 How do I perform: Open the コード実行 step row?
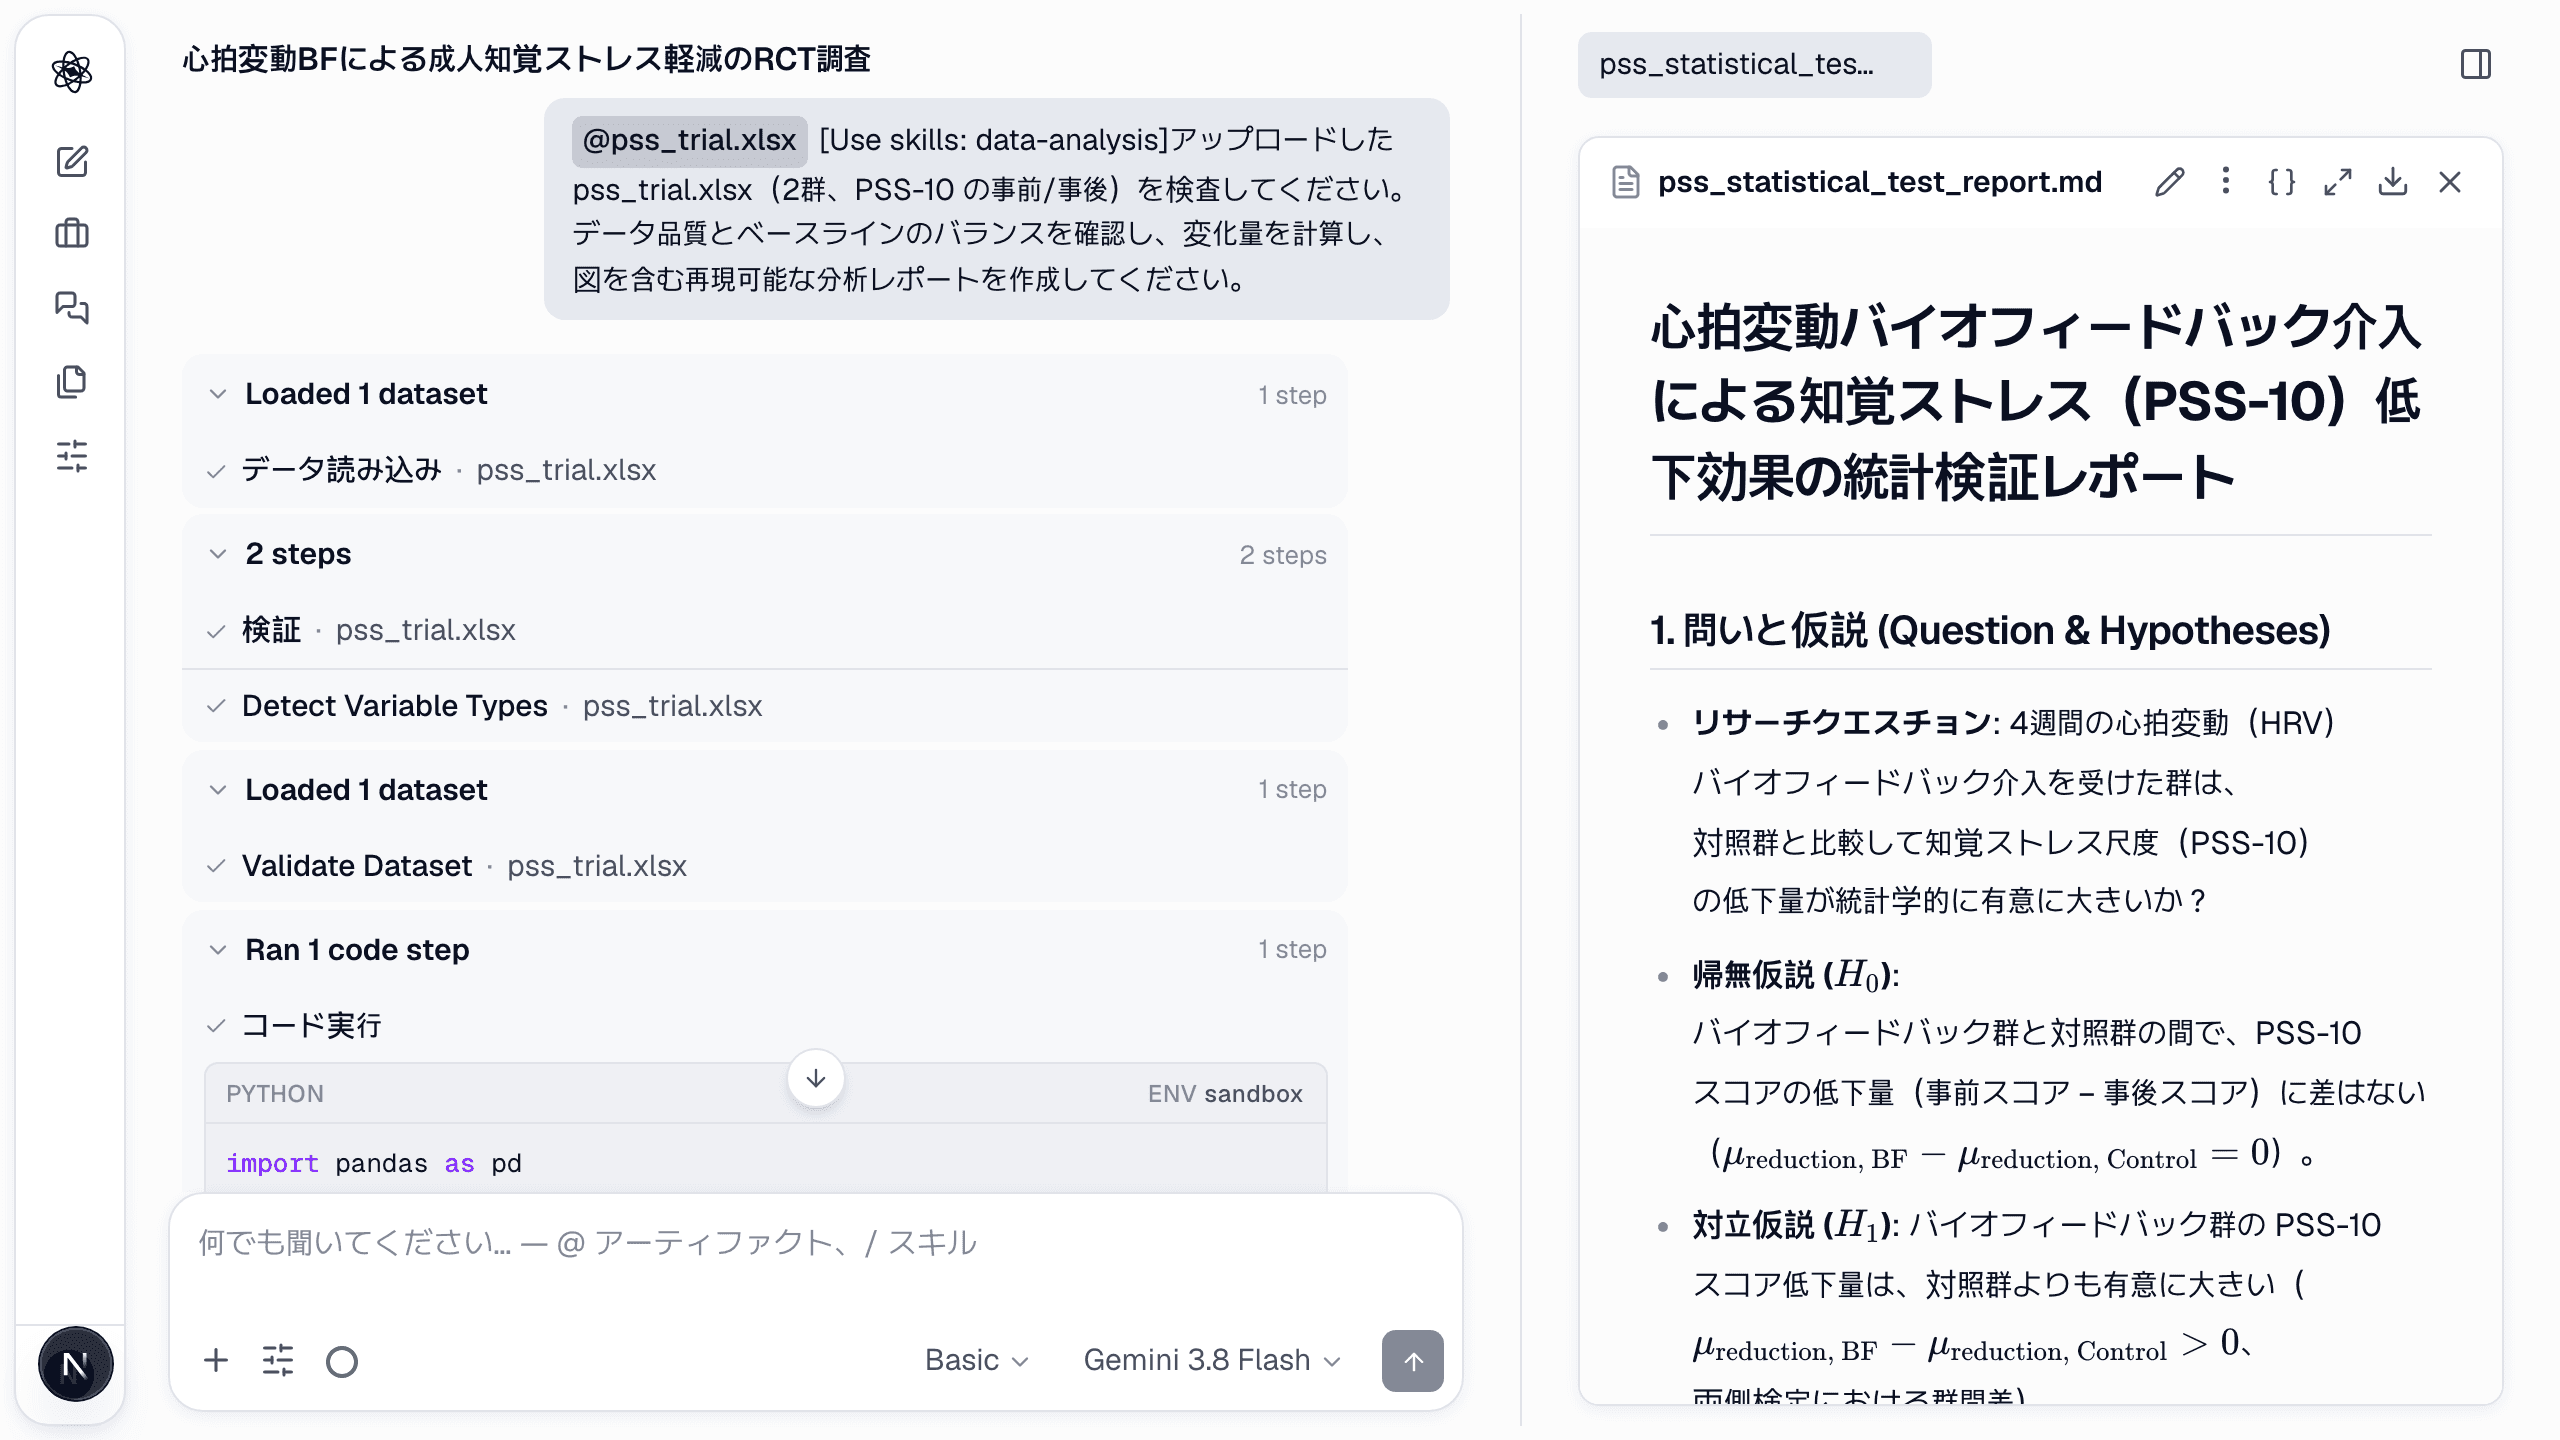[765, 1026]
